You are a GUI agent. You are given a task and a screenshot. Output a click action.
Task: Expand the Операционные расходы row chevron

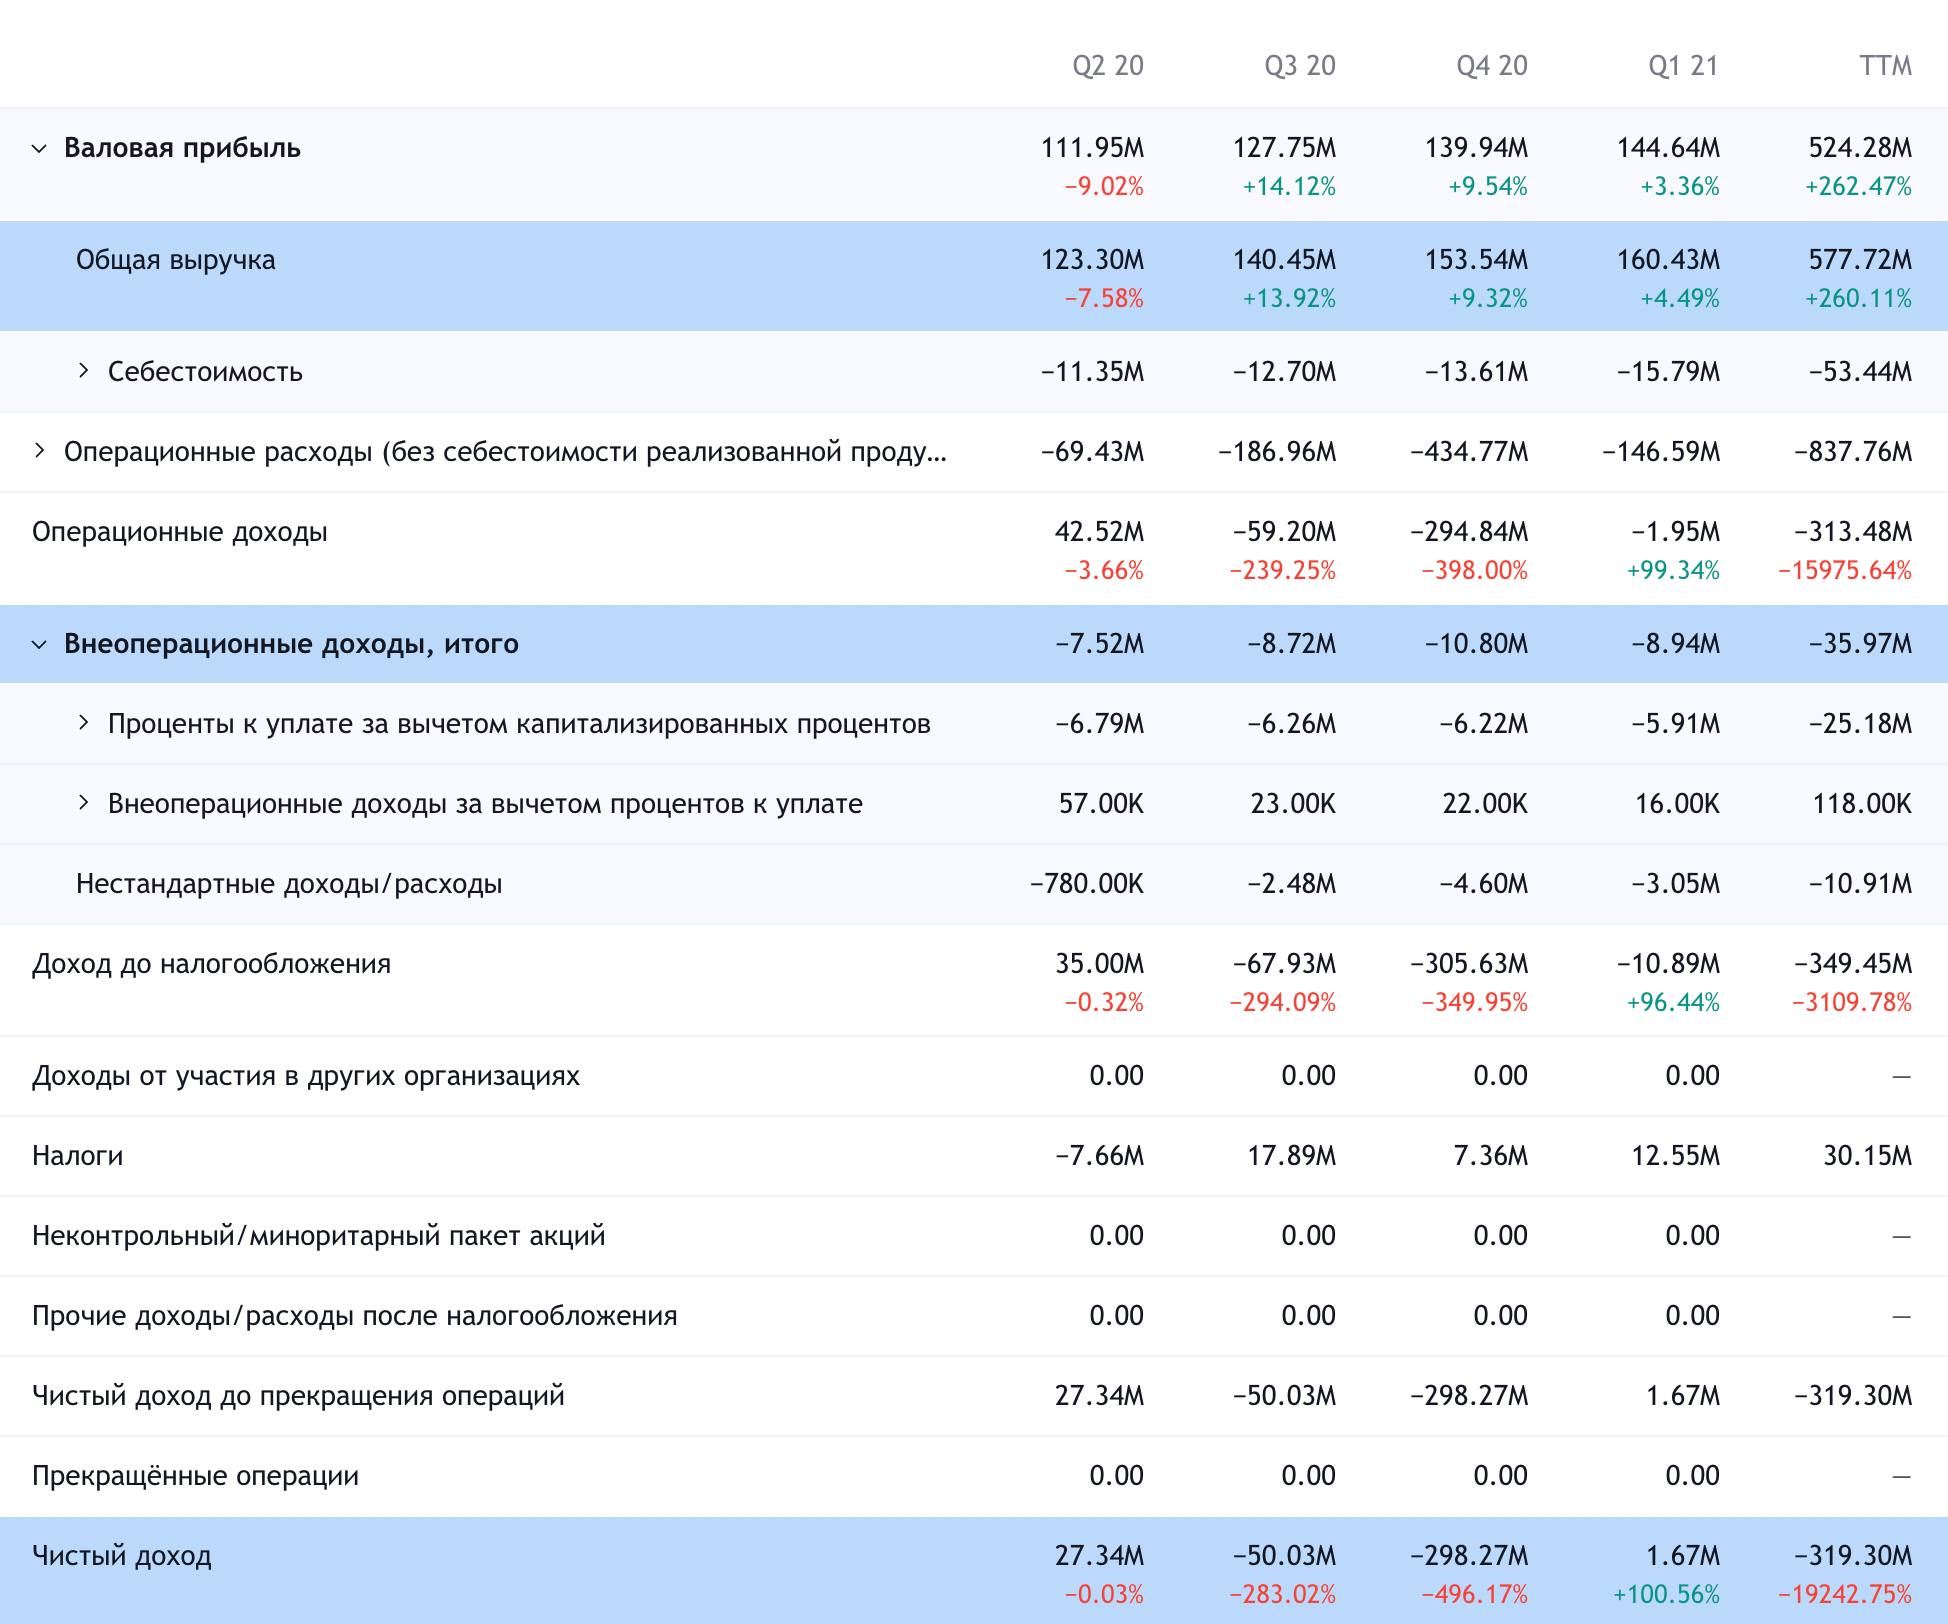[39, 451]
